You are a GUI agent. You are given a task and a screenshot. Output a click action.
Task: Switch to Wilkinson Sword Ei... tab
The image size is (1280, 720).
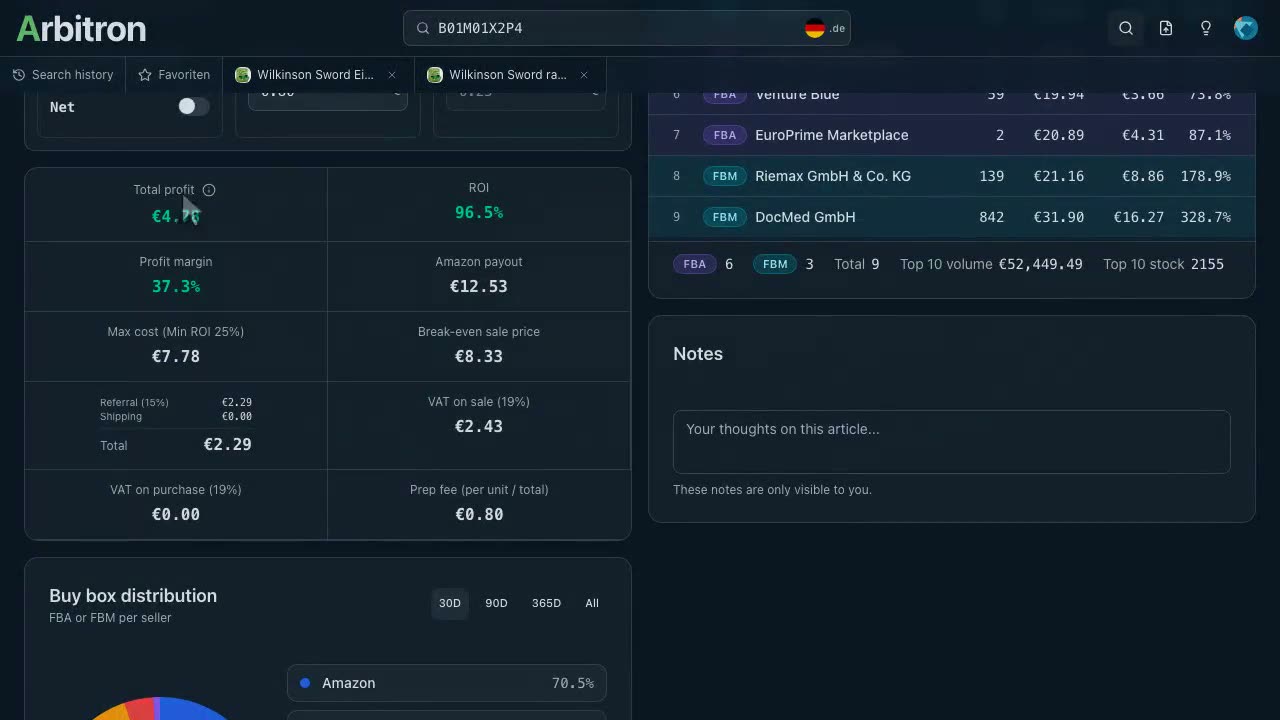coord(315,75)
